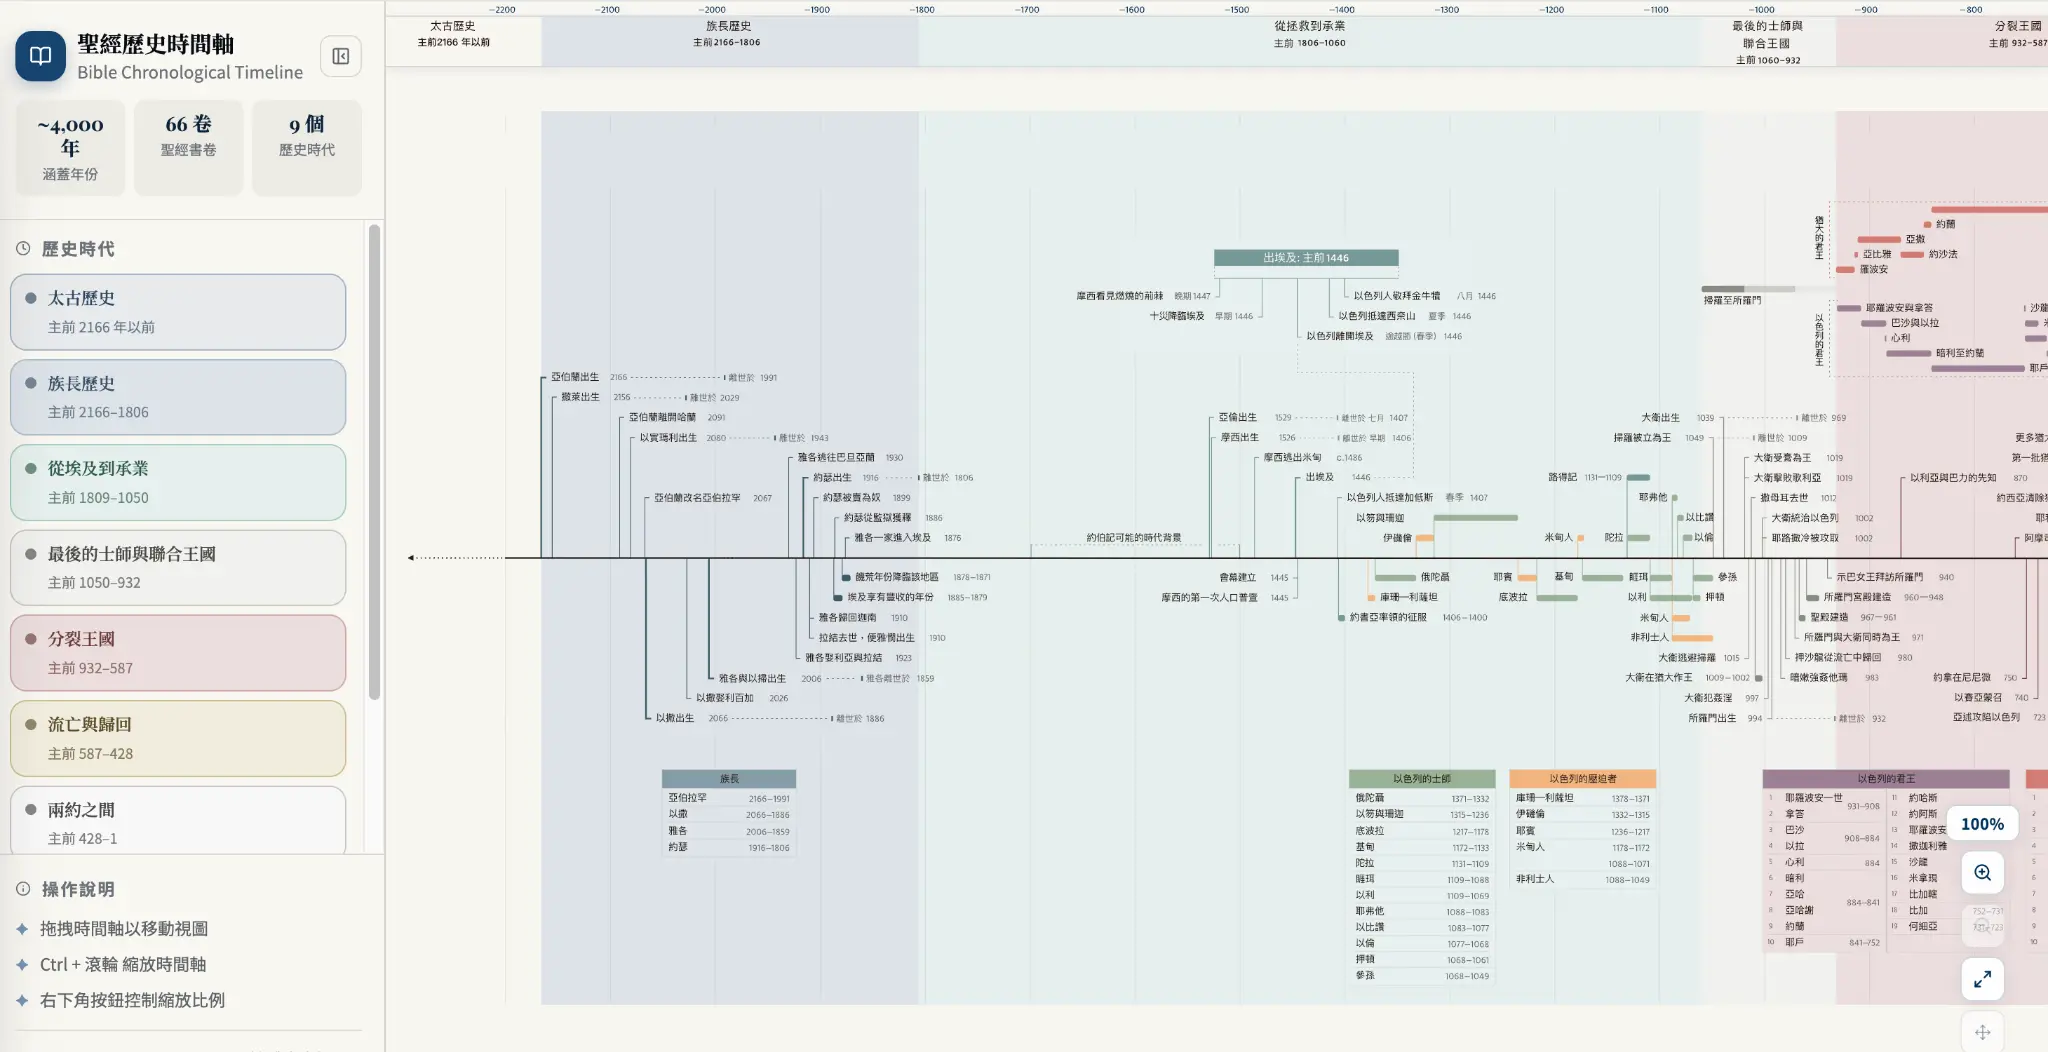Collapse the sidebar panel toggle icon

point(340,56)
